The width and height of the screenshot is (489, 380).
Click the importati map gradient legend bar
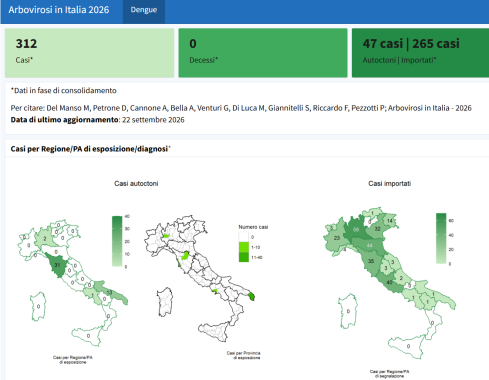click(441, 238)
